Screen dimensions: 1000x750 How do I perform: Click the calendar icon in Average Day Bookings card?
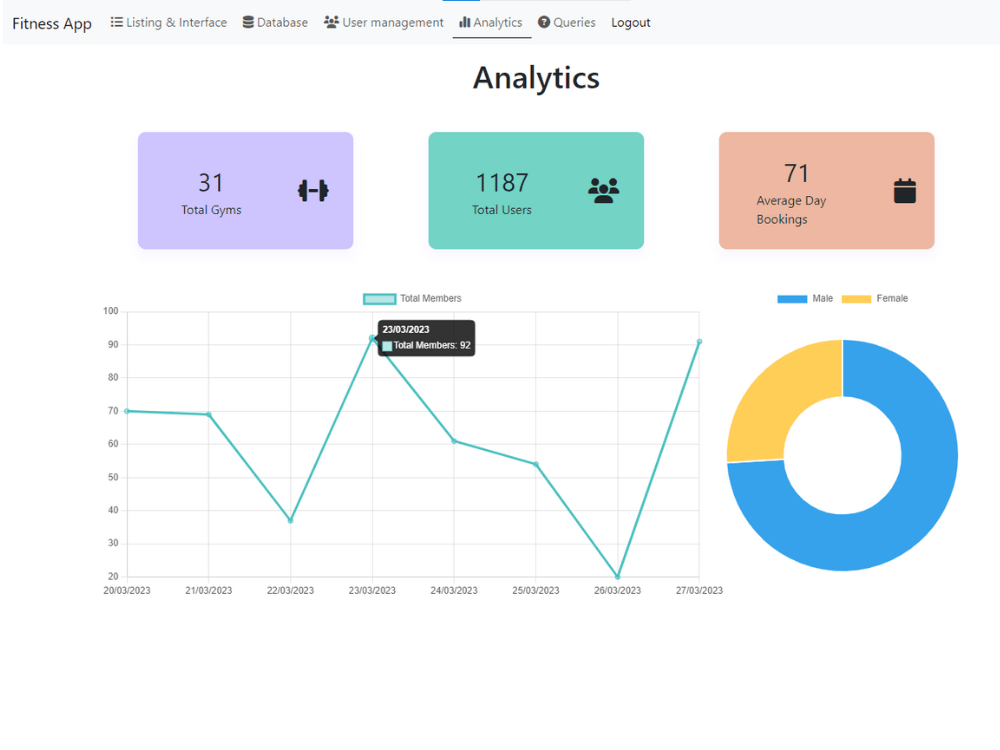(904, 191)
